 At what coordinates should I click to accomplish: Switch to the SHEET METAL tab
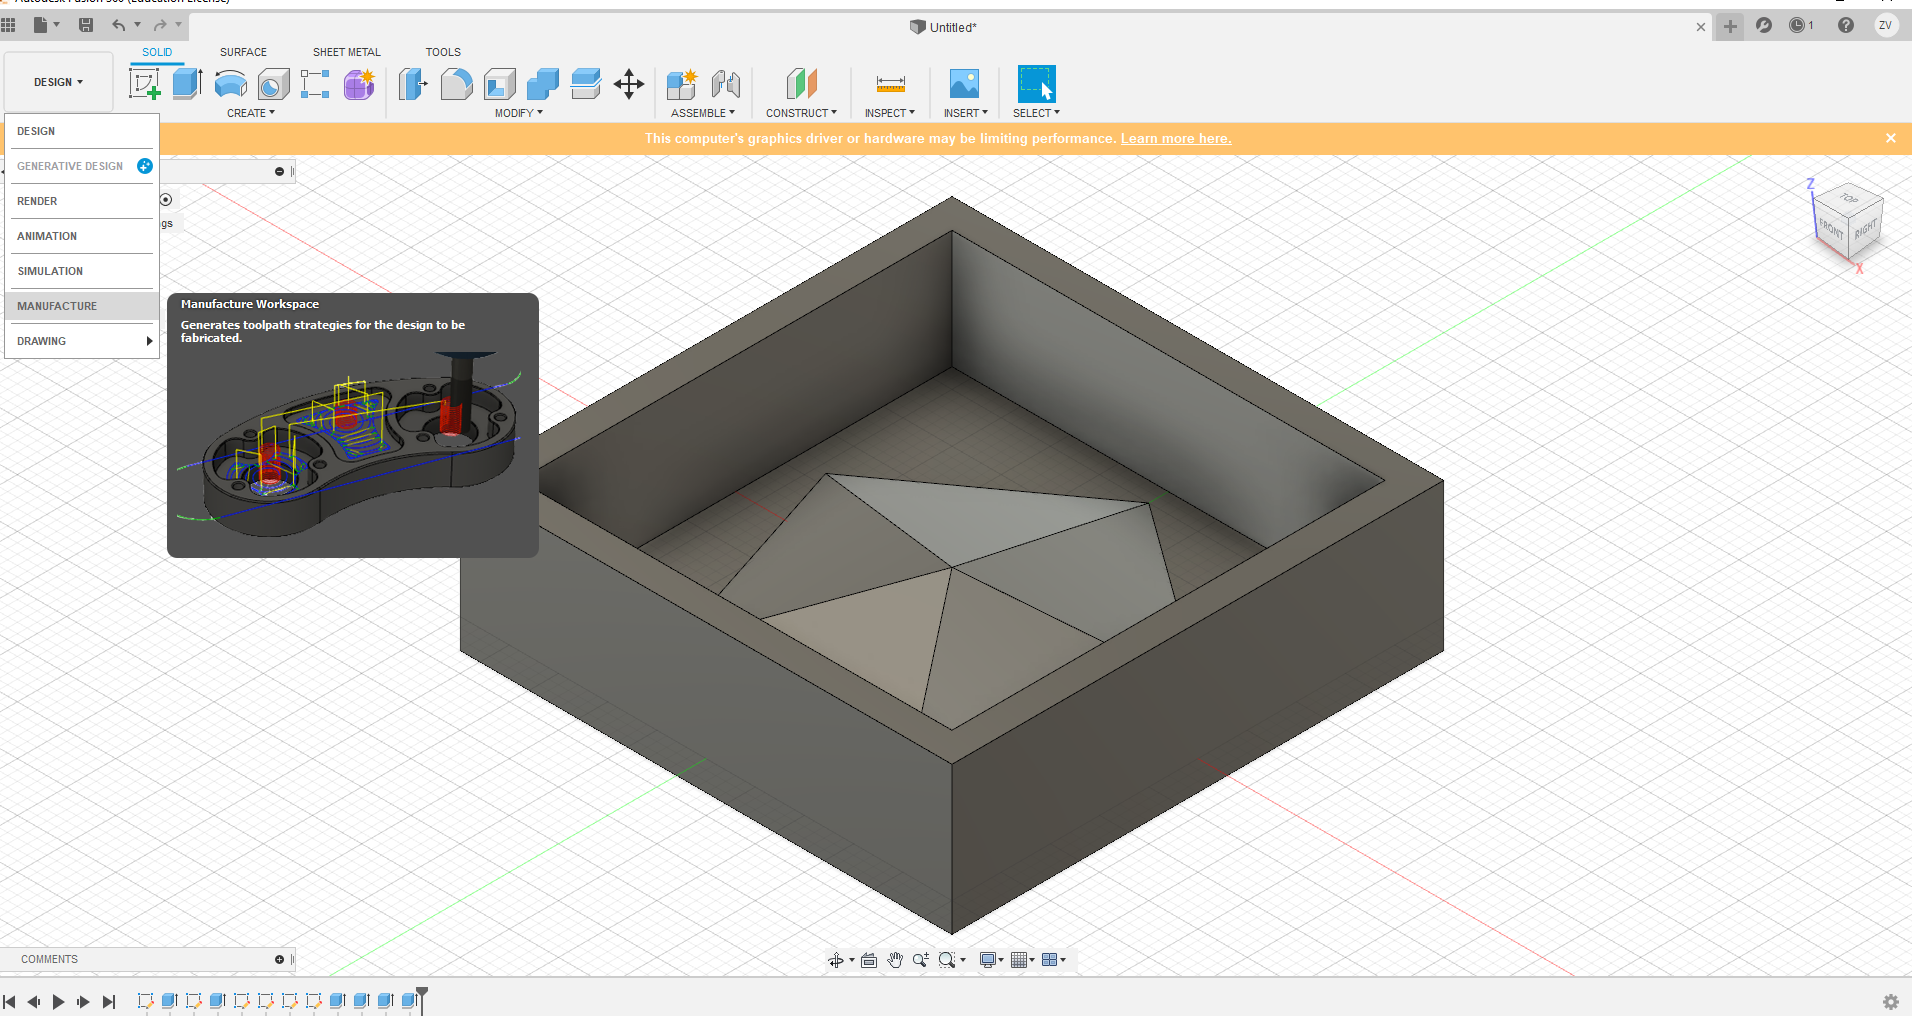[x=346, y=52]
